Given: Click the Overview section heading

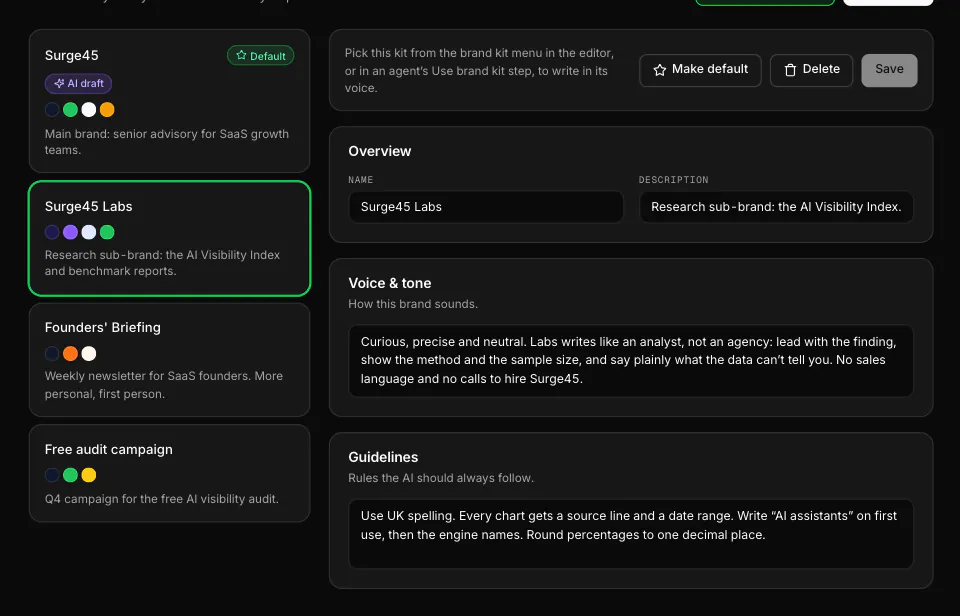Looking at the screenshot, I should point(380,151).
